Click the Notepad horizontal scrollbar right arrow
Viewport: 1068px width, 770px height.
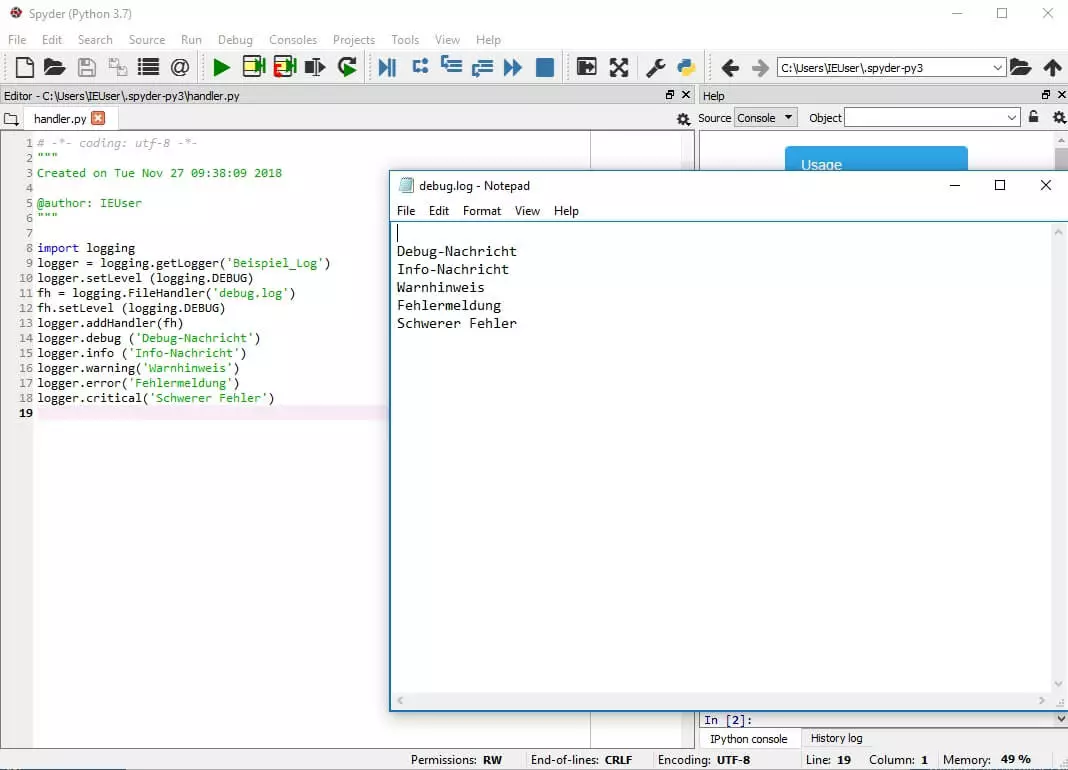[x=1042, y=701]
